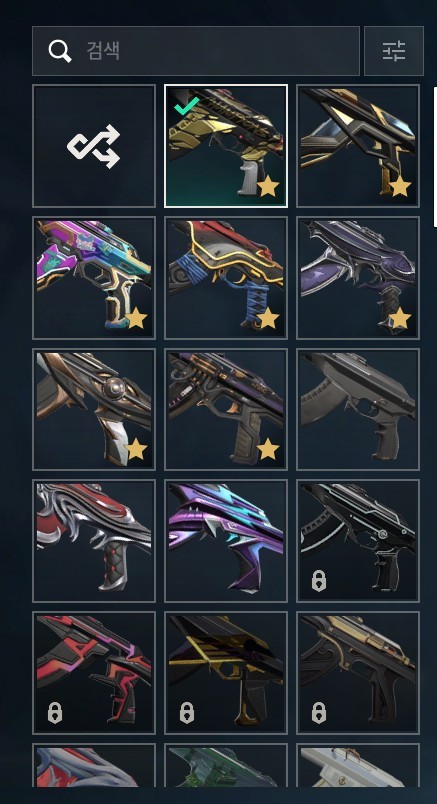The image size is (437, 804).
Task: Click lock icon on black-white skin
Action: click(319, 581)
